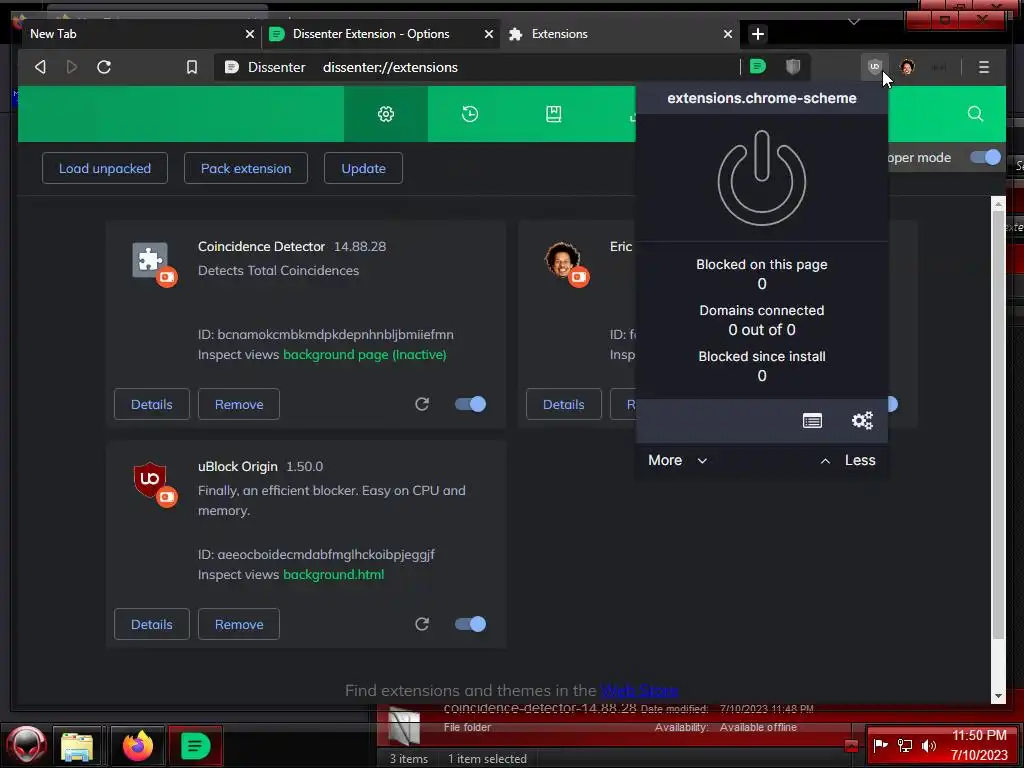This screenshot has height=768, width=1024.
Task: Expand More in uBlock popup
Action: pyautogui.click(x=677, y=460)
